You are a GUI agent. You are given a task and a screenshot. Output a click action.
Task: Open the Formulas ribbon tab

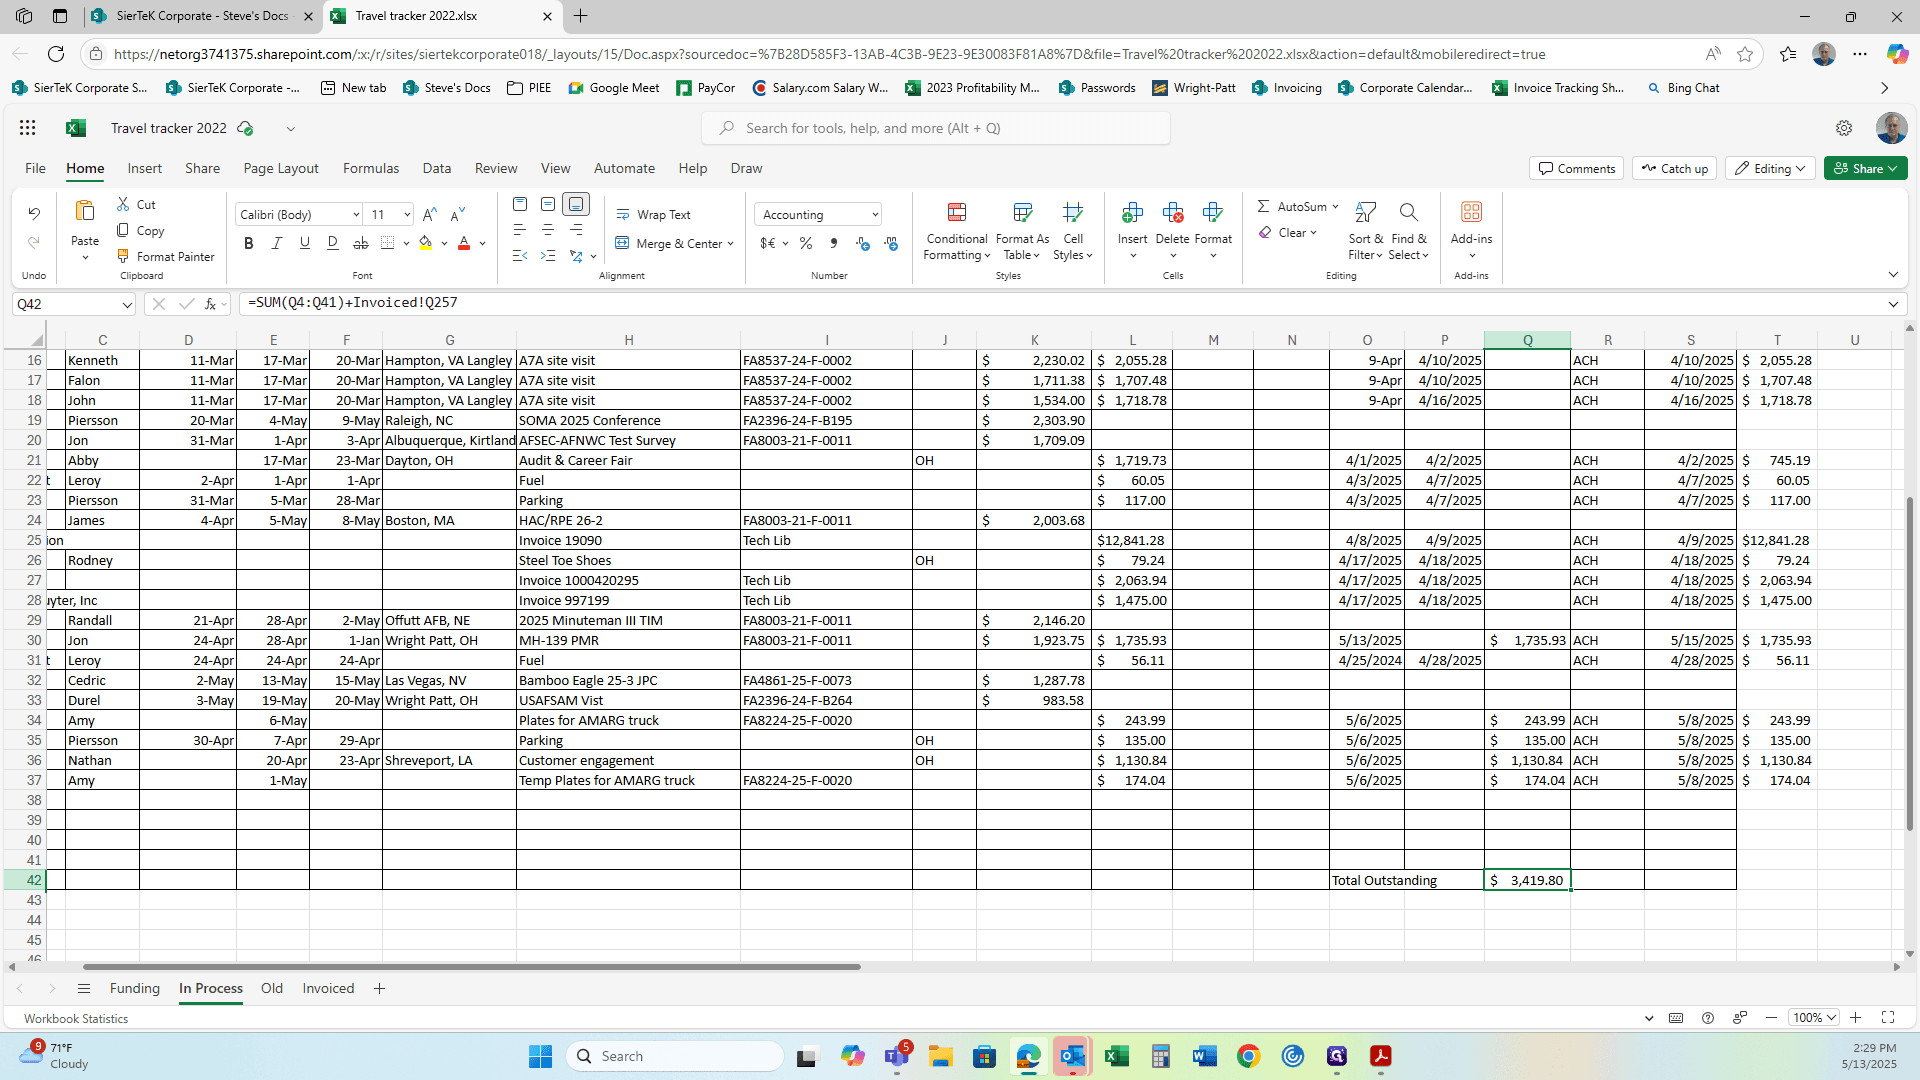[x=371, y=168]
